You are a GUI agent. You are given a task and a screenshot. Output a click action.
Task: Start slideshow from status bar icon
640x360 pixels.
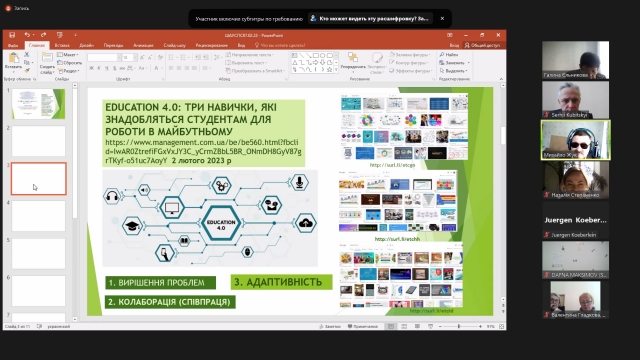coord(430,327)
